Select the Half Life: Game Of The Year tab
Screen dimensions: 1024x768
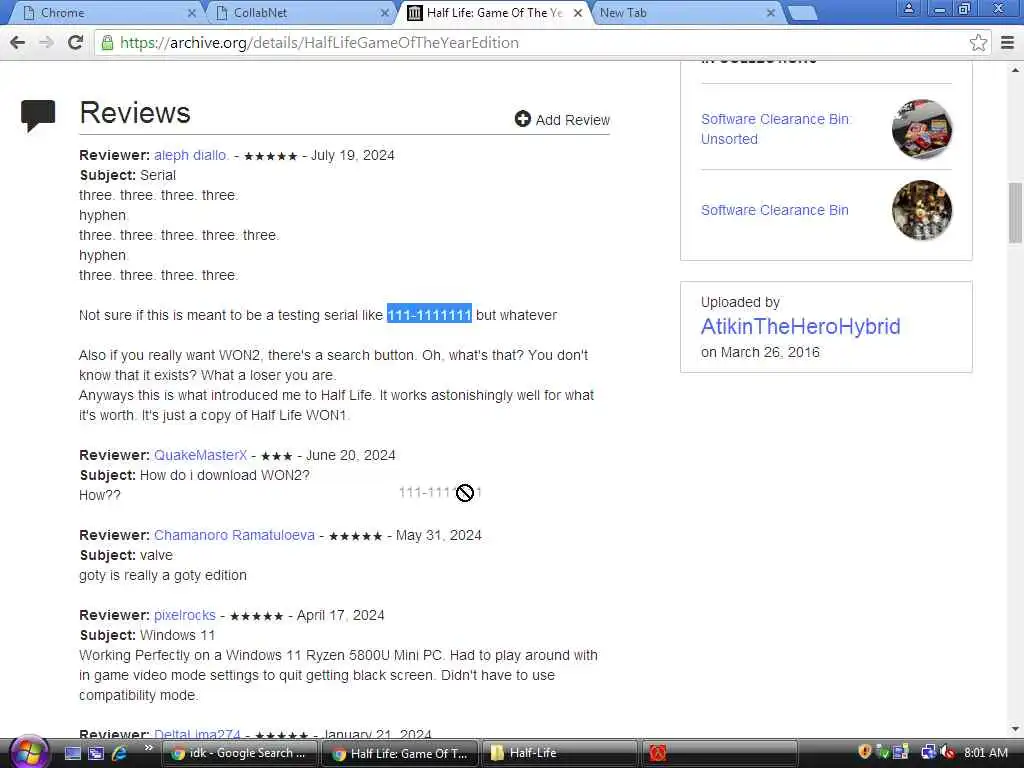pos(493,12)
